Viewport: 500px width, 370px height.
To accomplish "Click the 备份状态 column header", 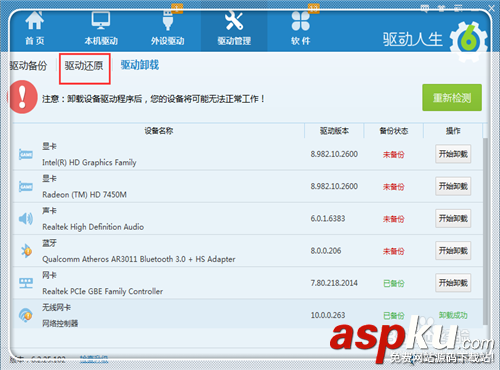I will pyautogui.click(x=394, y=131).
